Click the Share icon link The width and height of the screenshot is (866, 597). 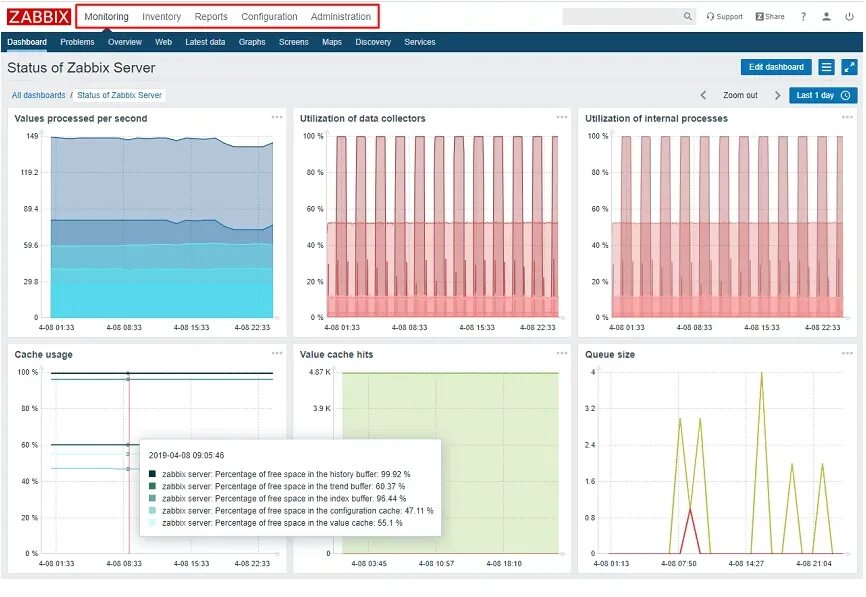[x=770, y=17]
